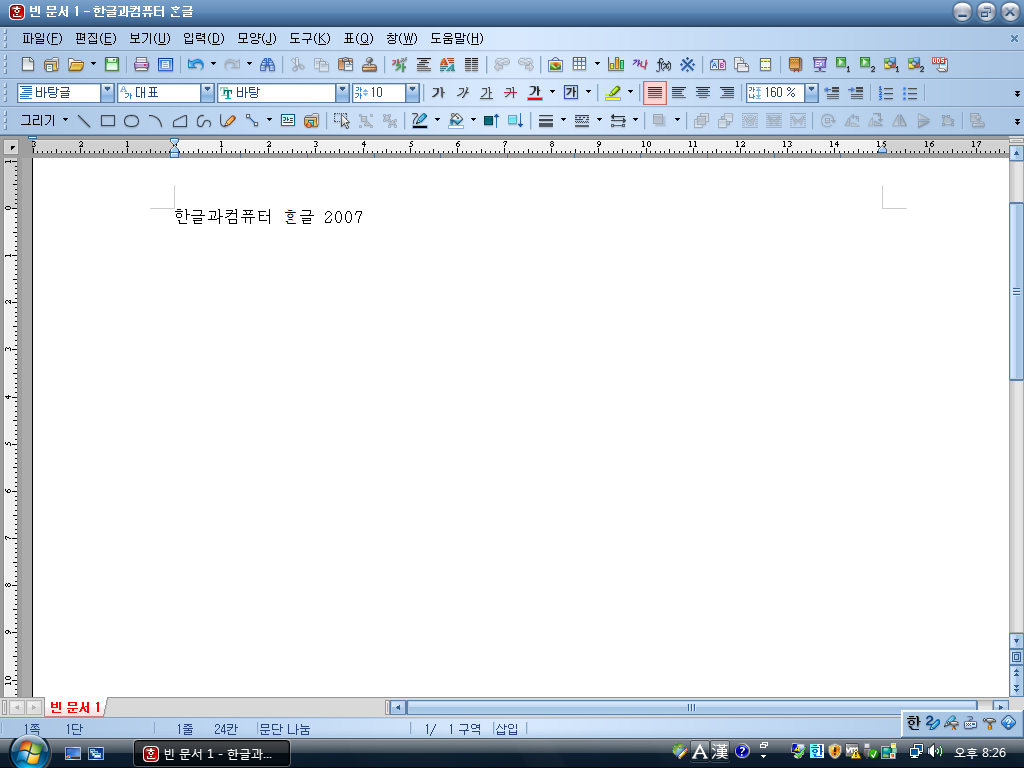The width and height of the screenshot is (1024, 768).
Task: Insert a picture using the image icon
Action: tap(555, 64)
